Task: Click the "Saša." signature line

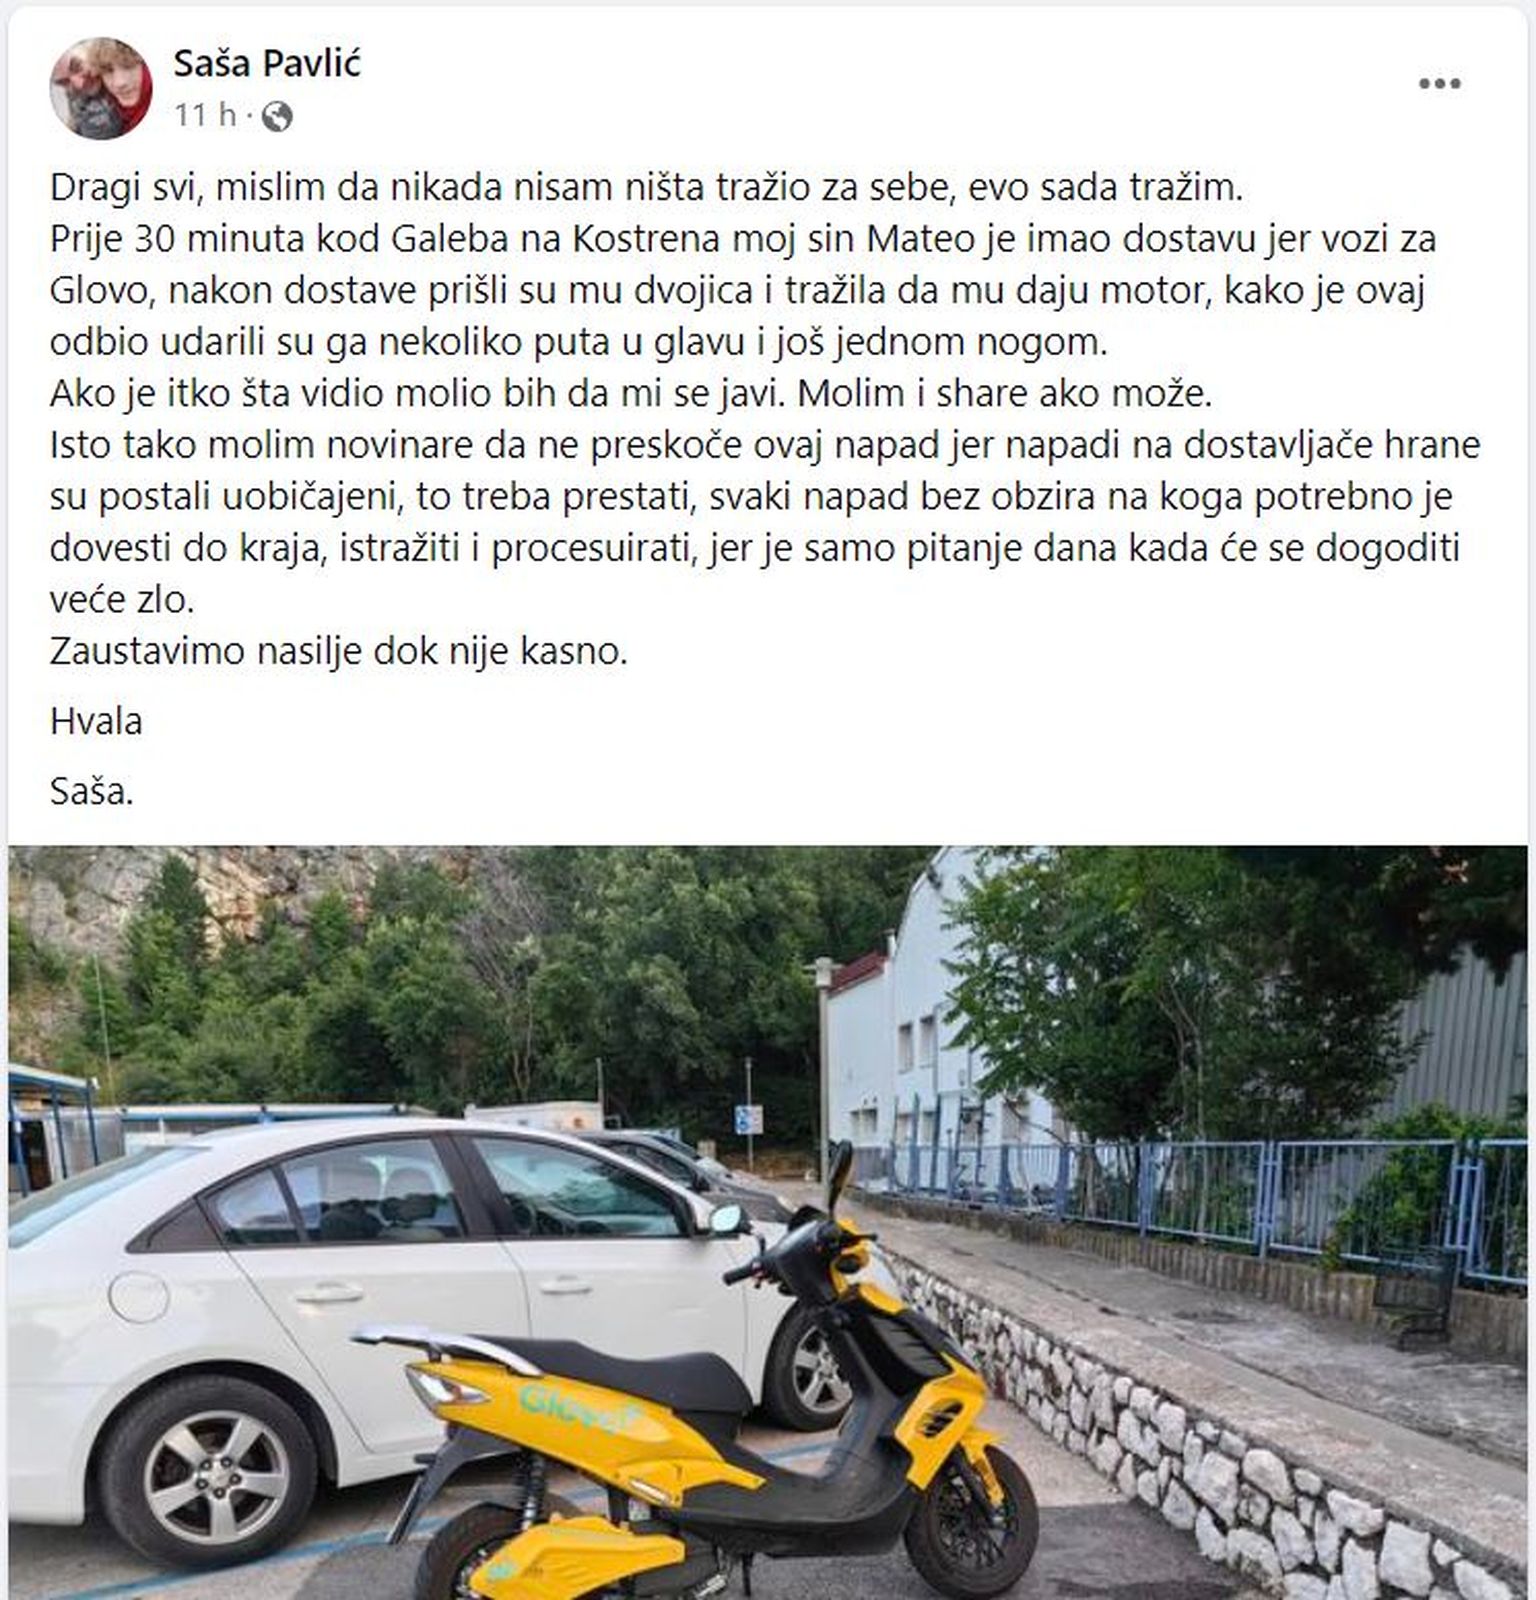Action: point(92,791)
